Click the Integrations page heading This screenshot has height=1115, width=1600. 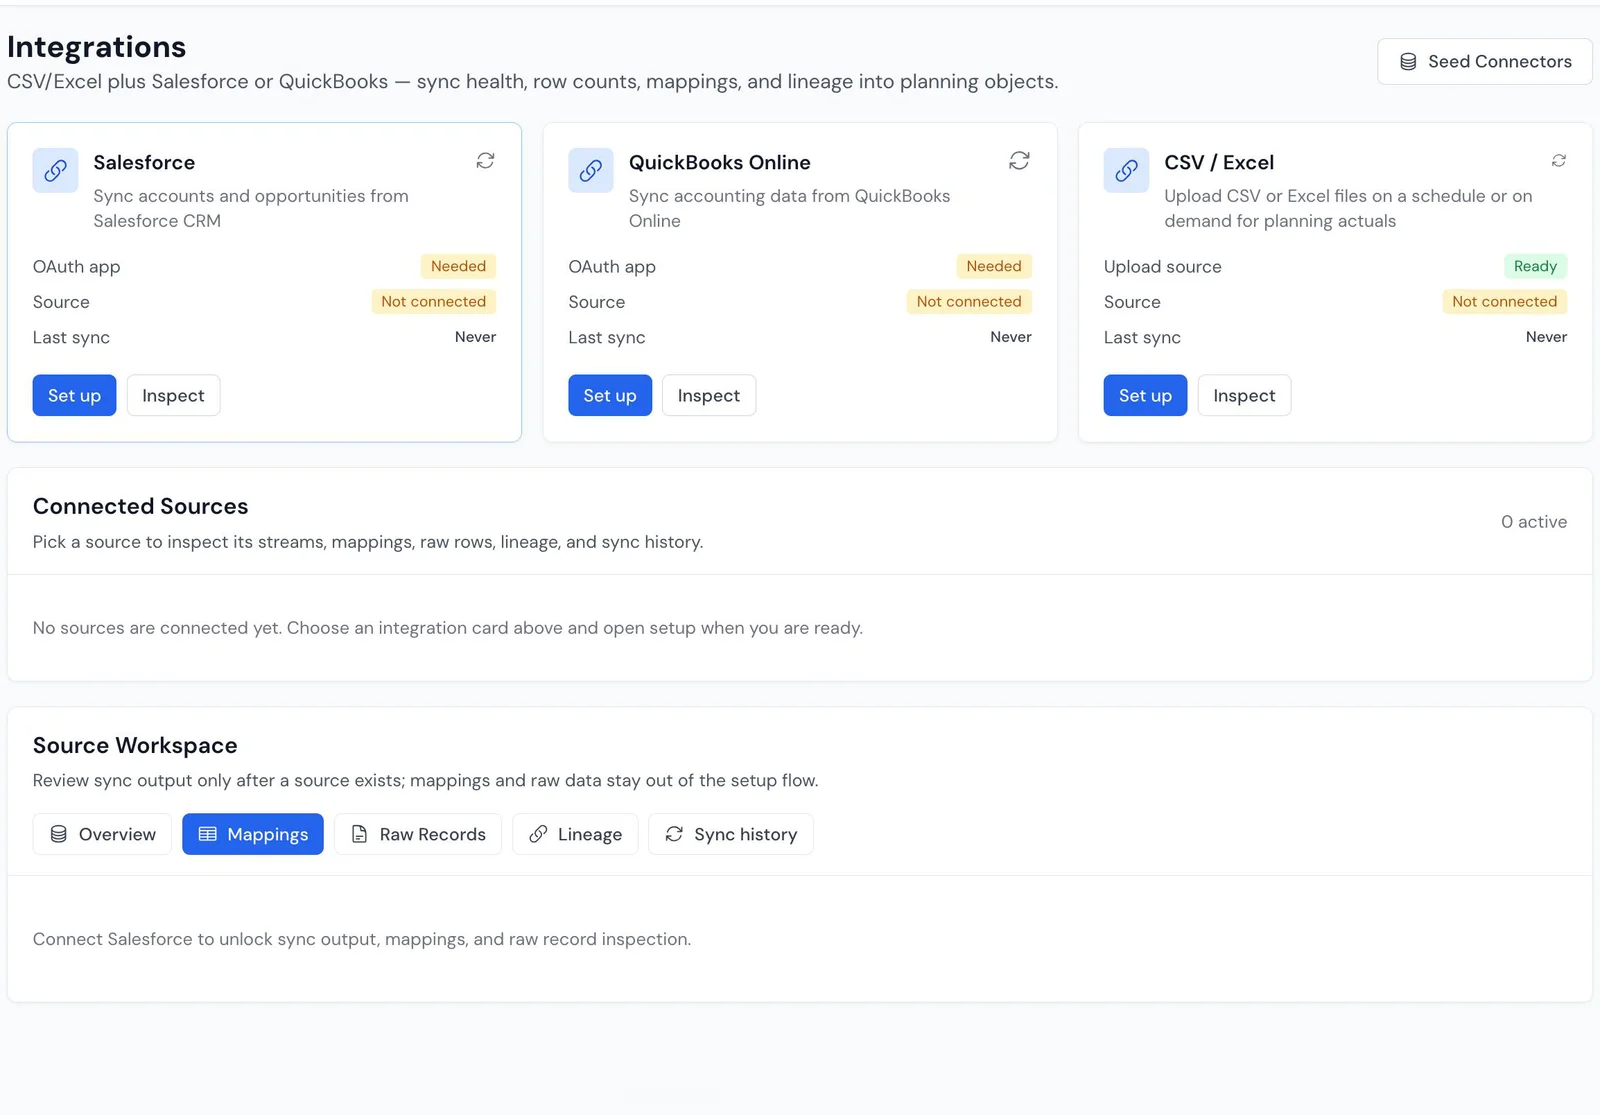97,47
